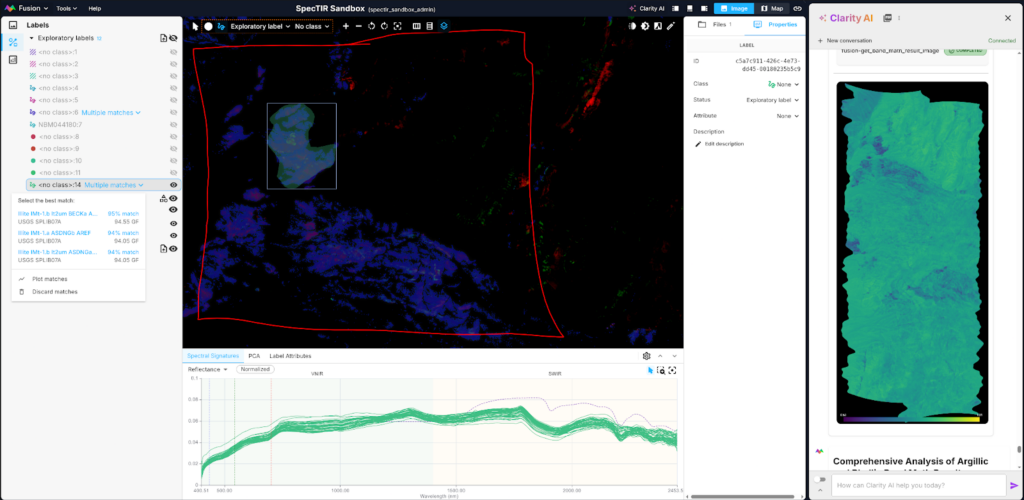1024x500 pixels.
Task: Click the pencil edit icon in viewer
Action: click(x=671, y=26)
